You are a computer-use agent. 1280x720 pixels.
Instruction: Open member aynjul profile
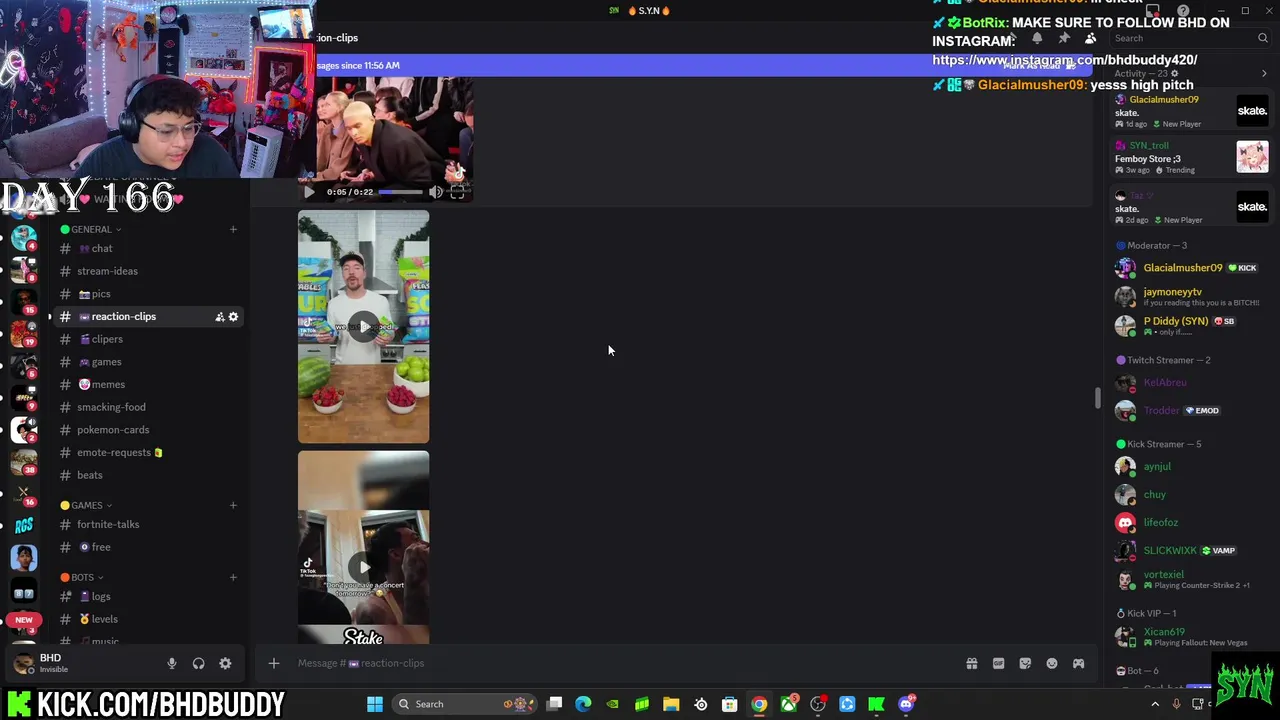[x=1191, y=466]
